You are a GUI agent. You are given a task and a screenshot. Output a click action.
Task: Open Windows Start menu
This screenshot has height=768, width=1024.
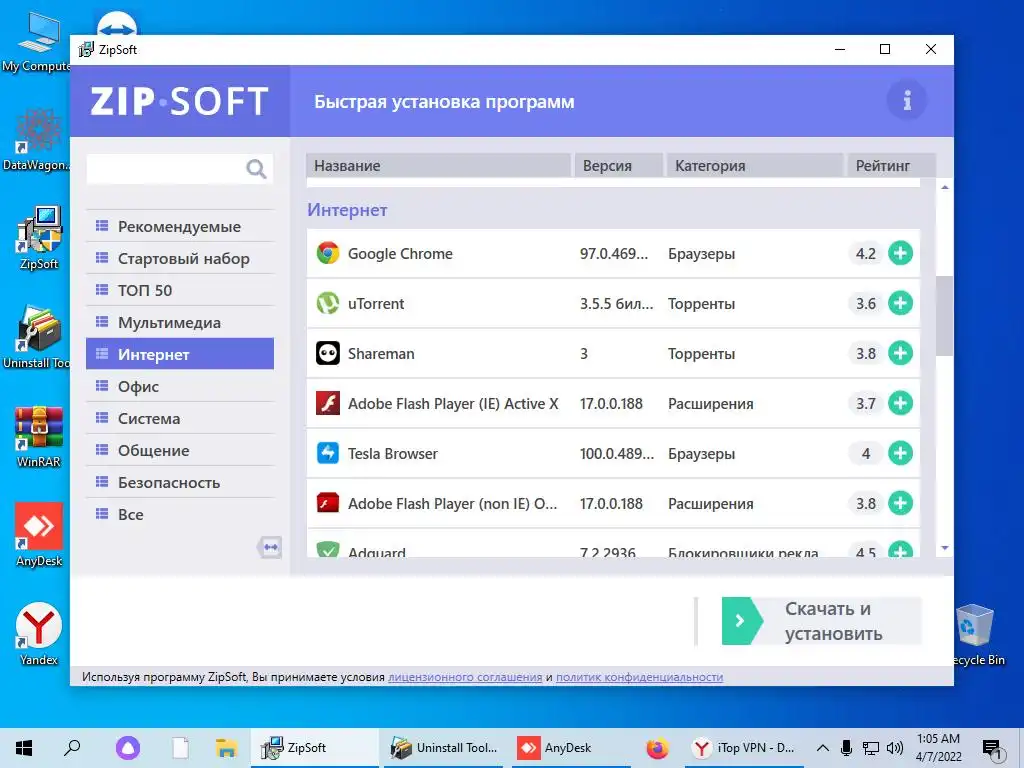click(24, 748)
